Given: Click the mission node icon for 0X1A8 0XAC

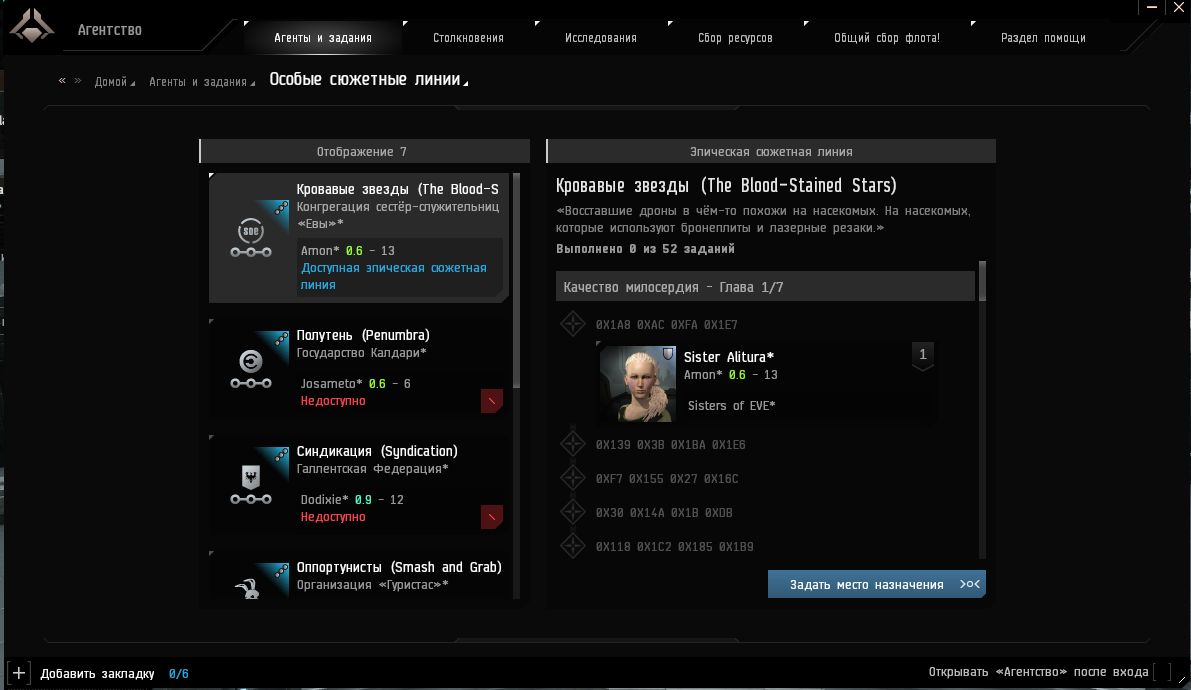Looking at the screenshot, I should (x=573, y=324).
